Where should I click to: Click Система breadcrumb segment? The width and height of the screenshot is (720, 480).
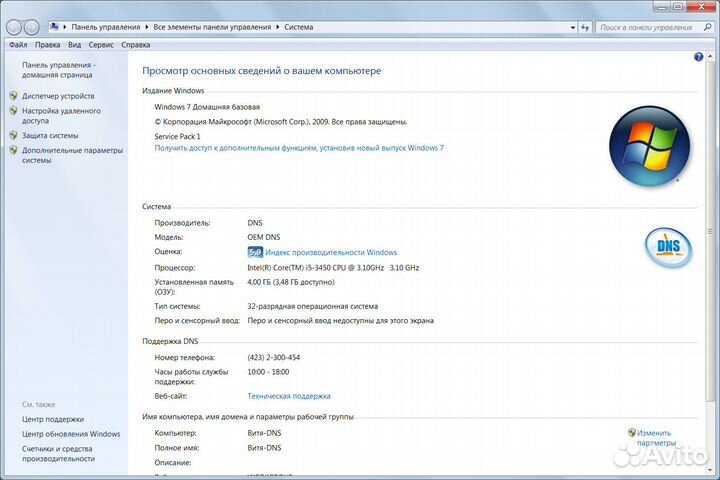tap(298, 27)
